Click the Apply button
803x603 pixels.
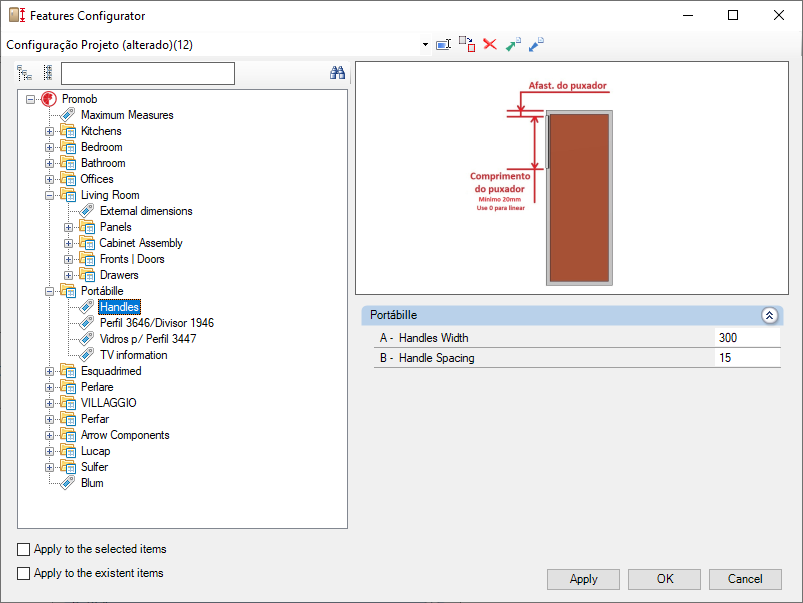pos(583,579)
